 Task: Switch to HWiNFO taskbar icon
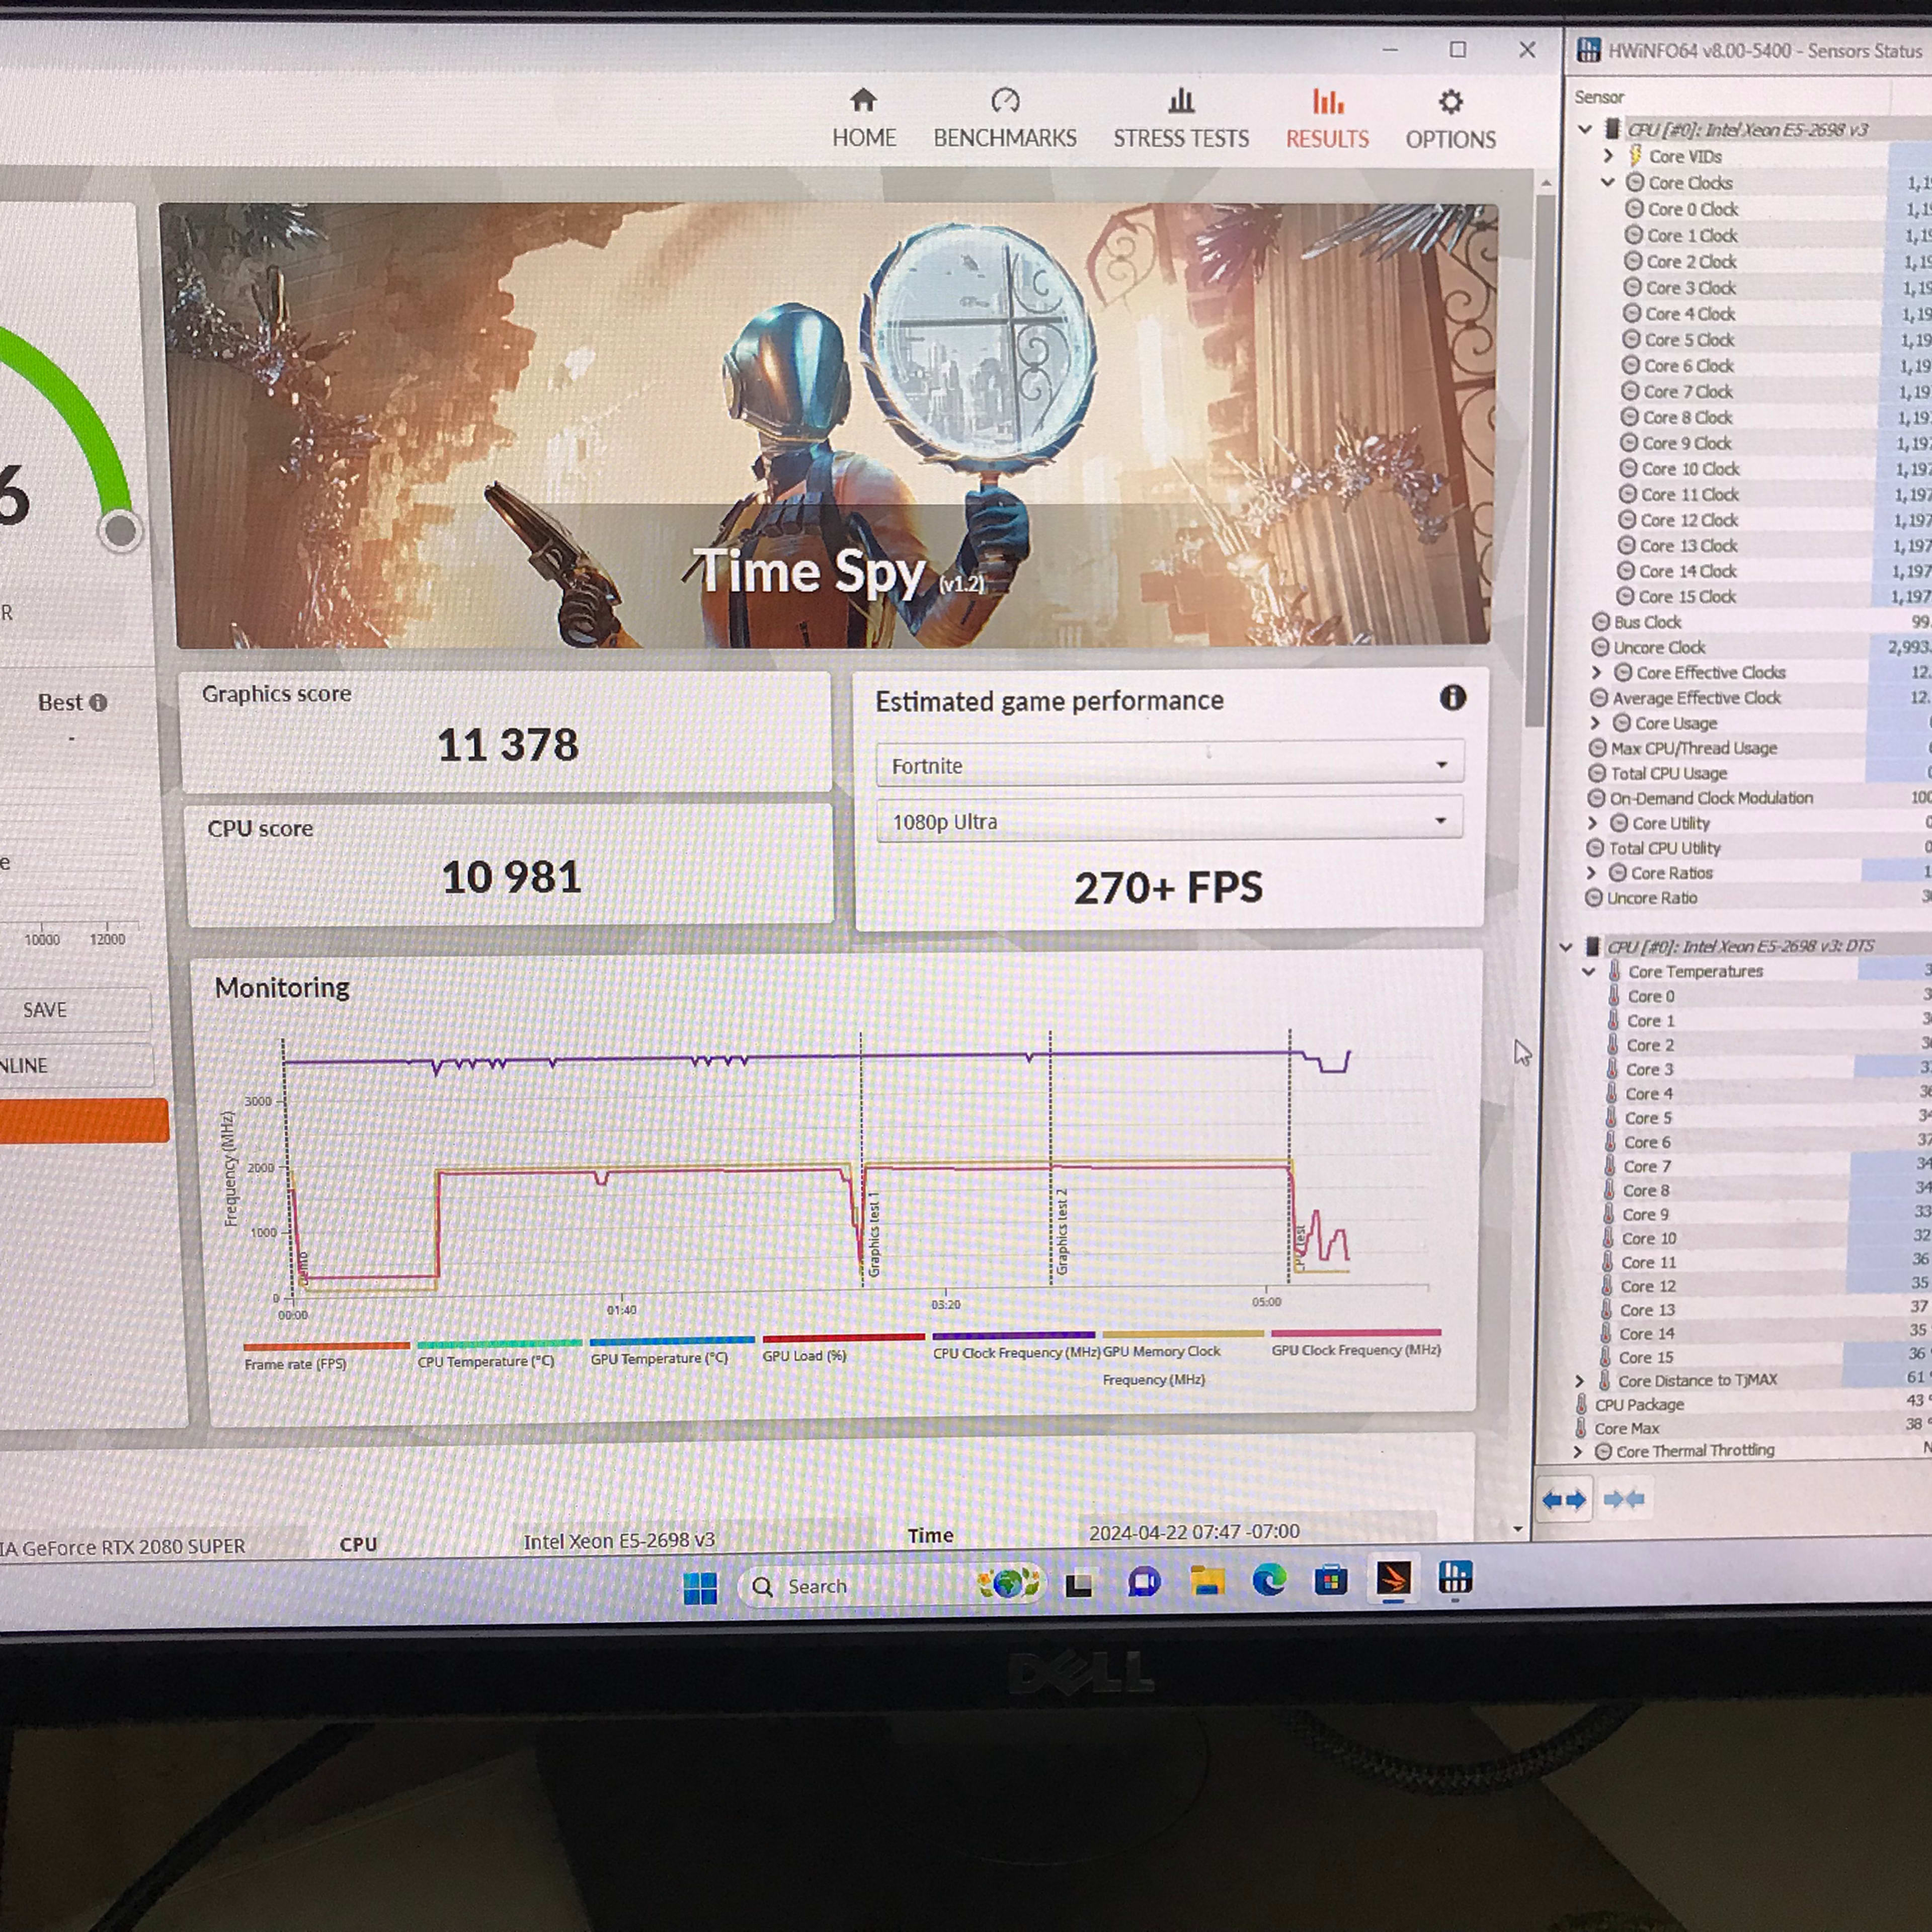(x=1455, y=1578)
